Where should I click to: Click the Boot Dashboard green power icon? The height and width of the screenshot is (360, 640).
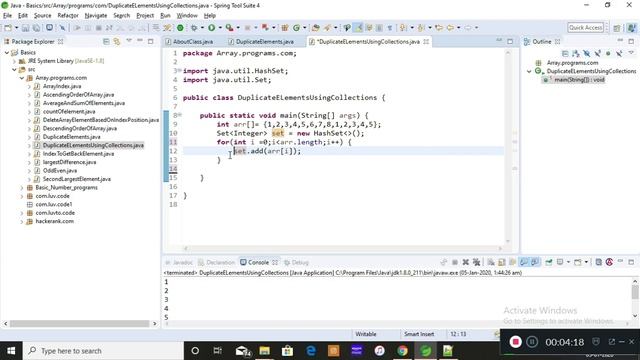click(180, 28)
